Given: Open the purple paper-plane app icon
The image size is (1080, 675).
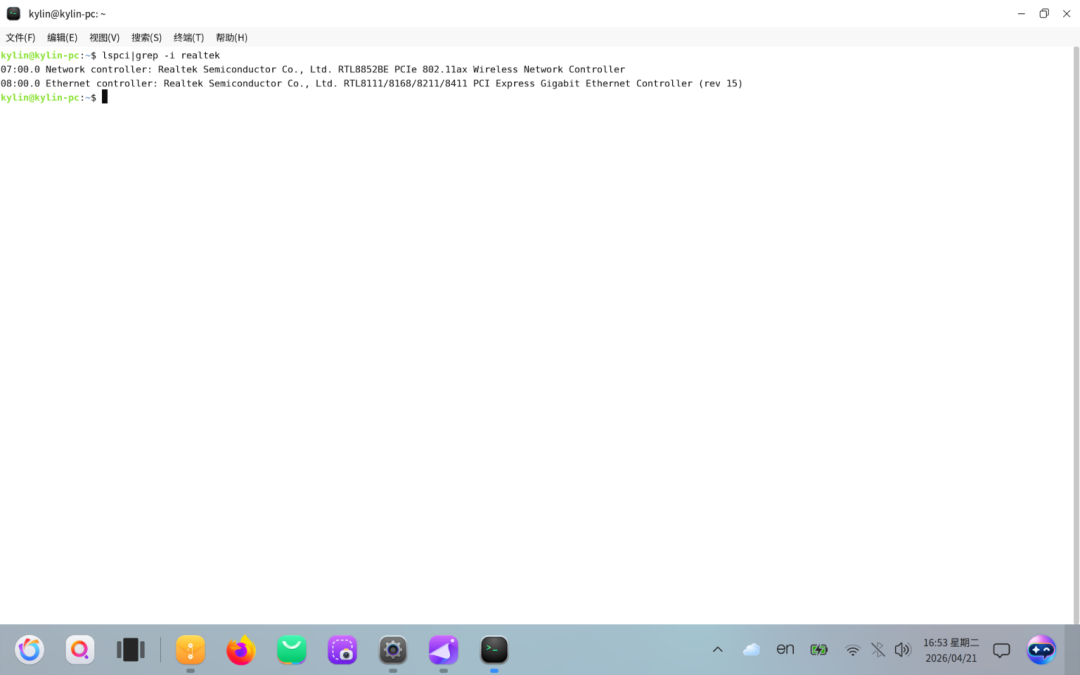Looking at the screenshot, I should tap(444, 650).
